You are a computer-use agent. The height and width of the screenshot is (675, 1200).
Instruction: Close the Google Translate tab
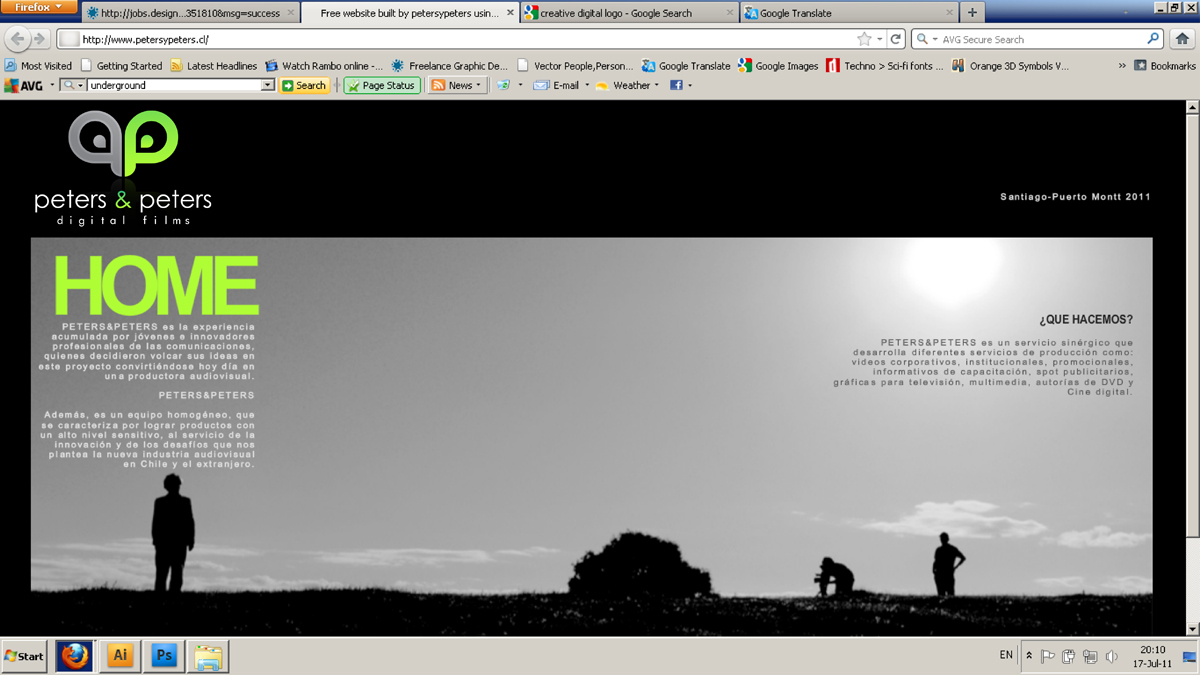[948, 13]
